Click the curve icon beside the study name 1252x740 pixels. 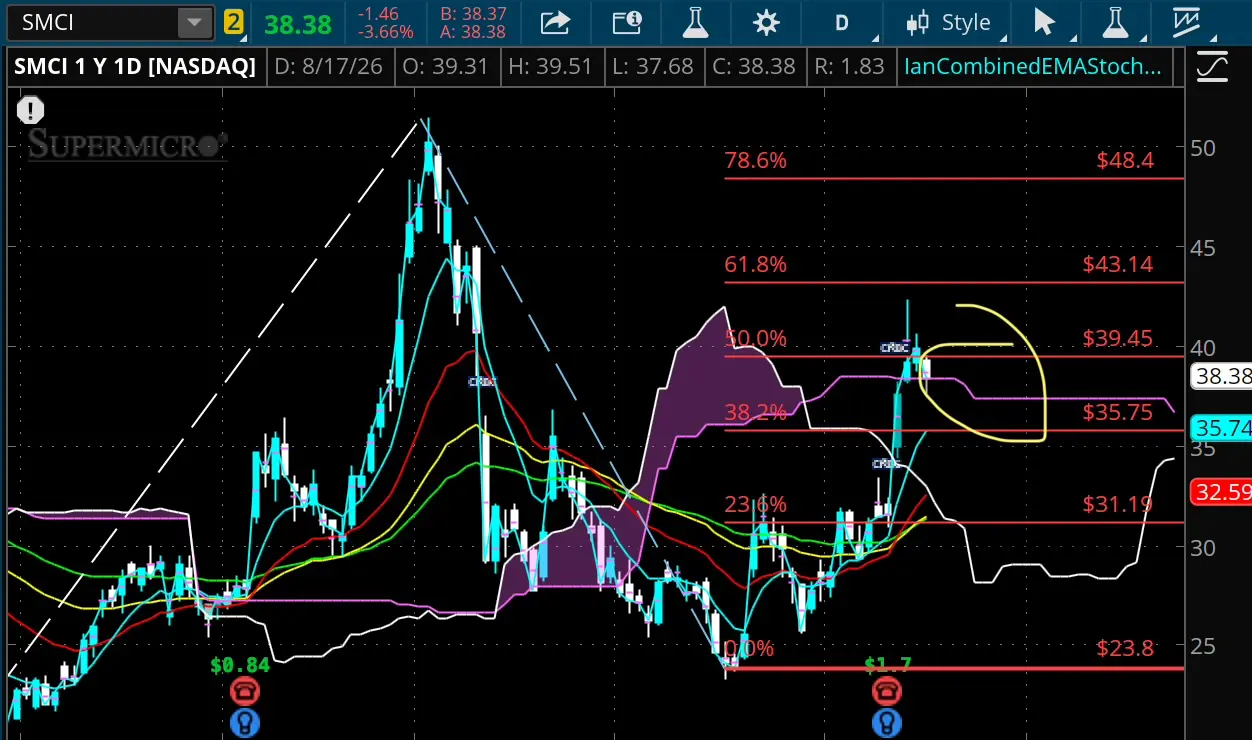pyautogui.click(x=1211, y=67)
